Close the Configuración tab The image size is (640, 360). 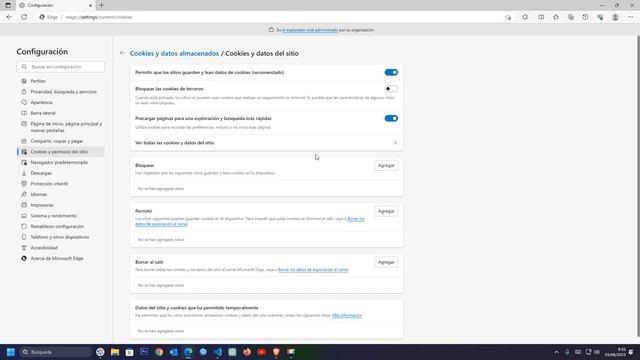(x=90, y=5)
